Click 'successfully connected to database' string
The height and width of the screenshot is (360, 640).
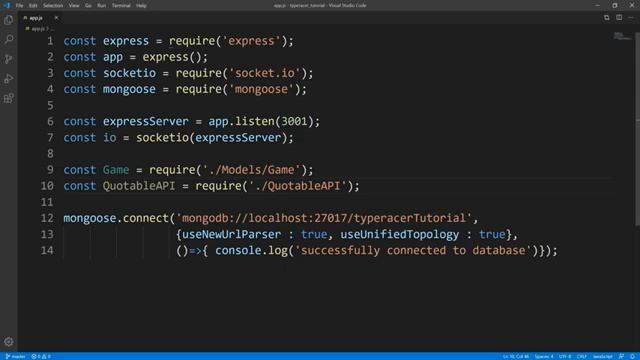[413, 251]
